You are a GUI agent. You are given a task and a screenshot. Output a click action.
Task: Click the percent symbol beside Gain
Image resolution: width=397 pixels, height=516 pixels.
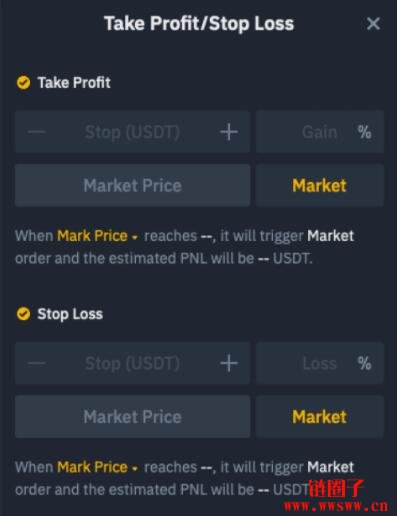coord(364,132)
